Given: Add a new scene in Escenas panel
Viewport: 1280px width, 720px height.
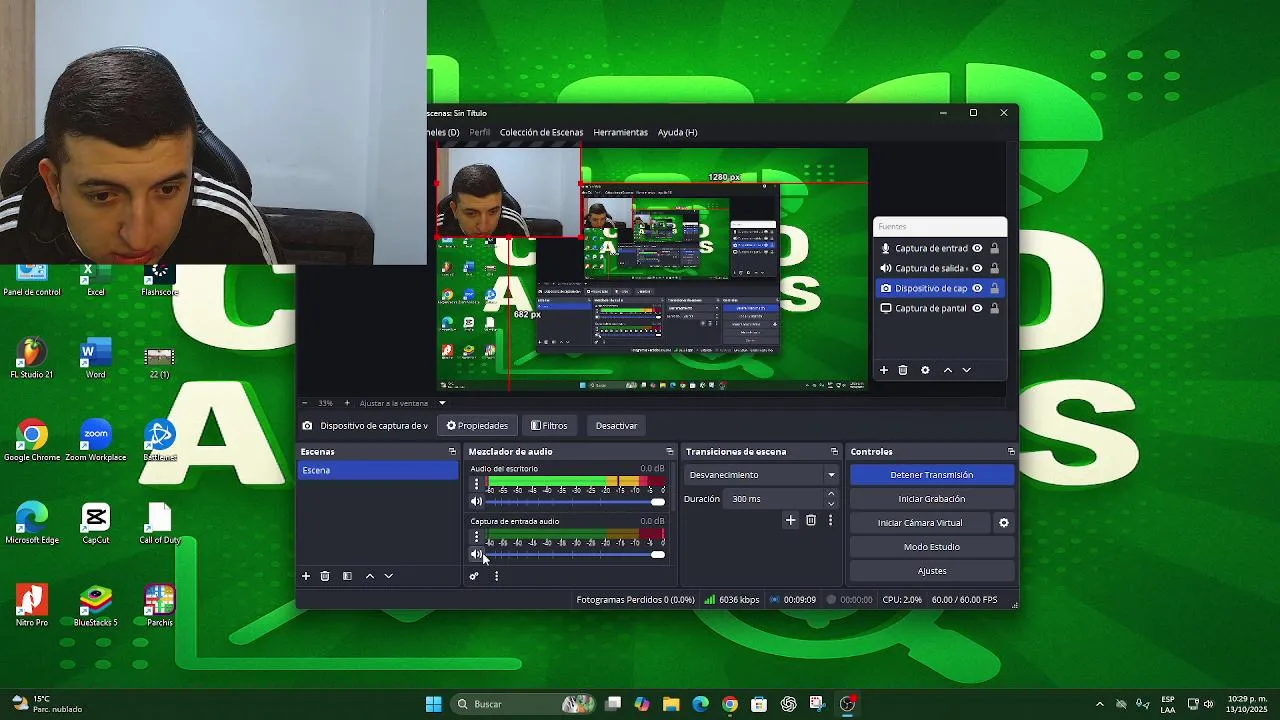Looking at the screenshot, I should coord(306,576).
